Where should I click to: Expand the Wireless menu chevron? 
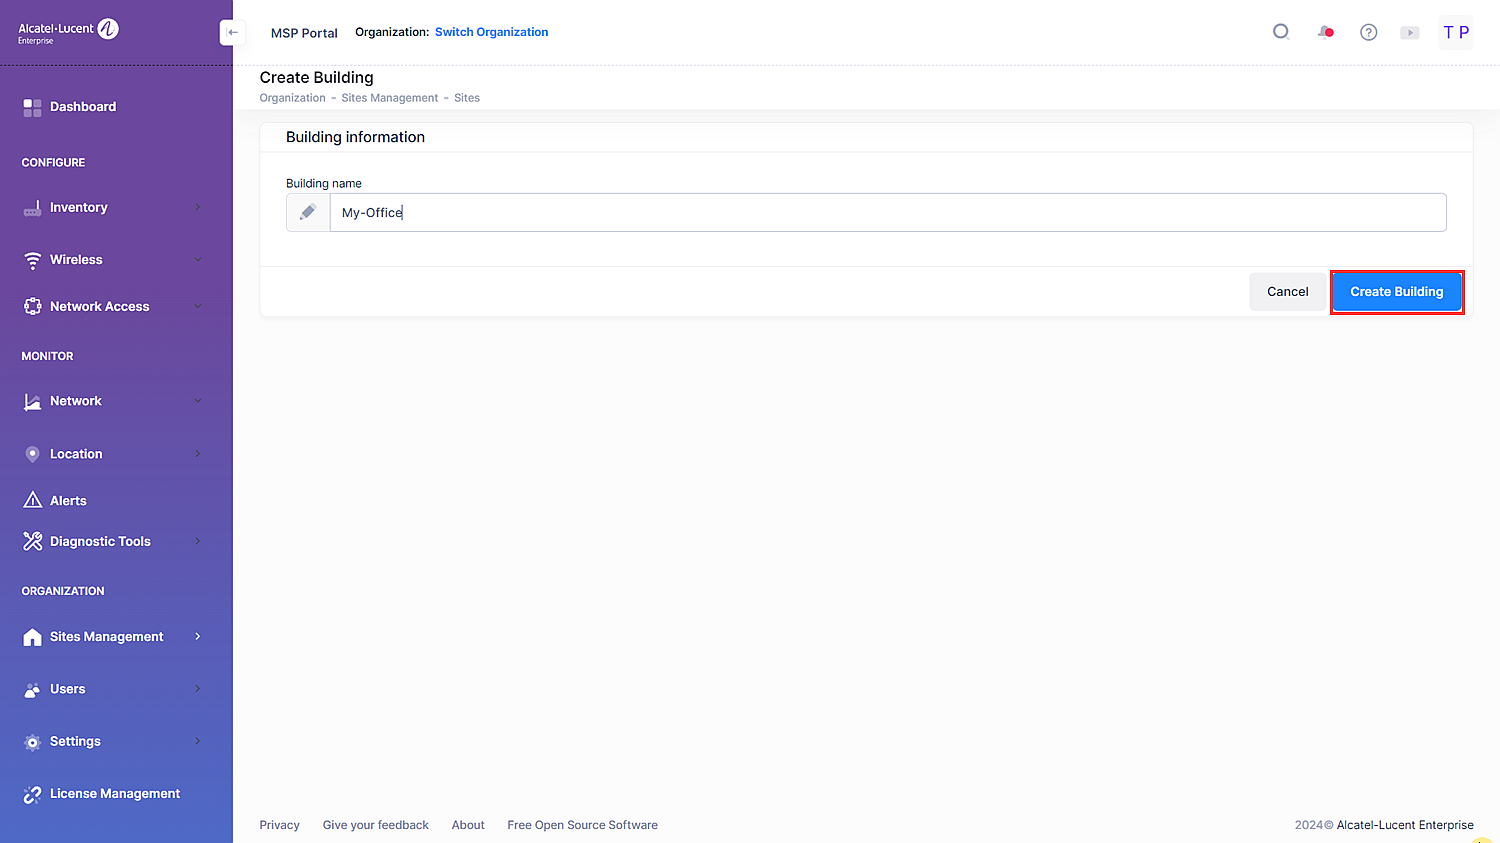[x=198, y=259]
